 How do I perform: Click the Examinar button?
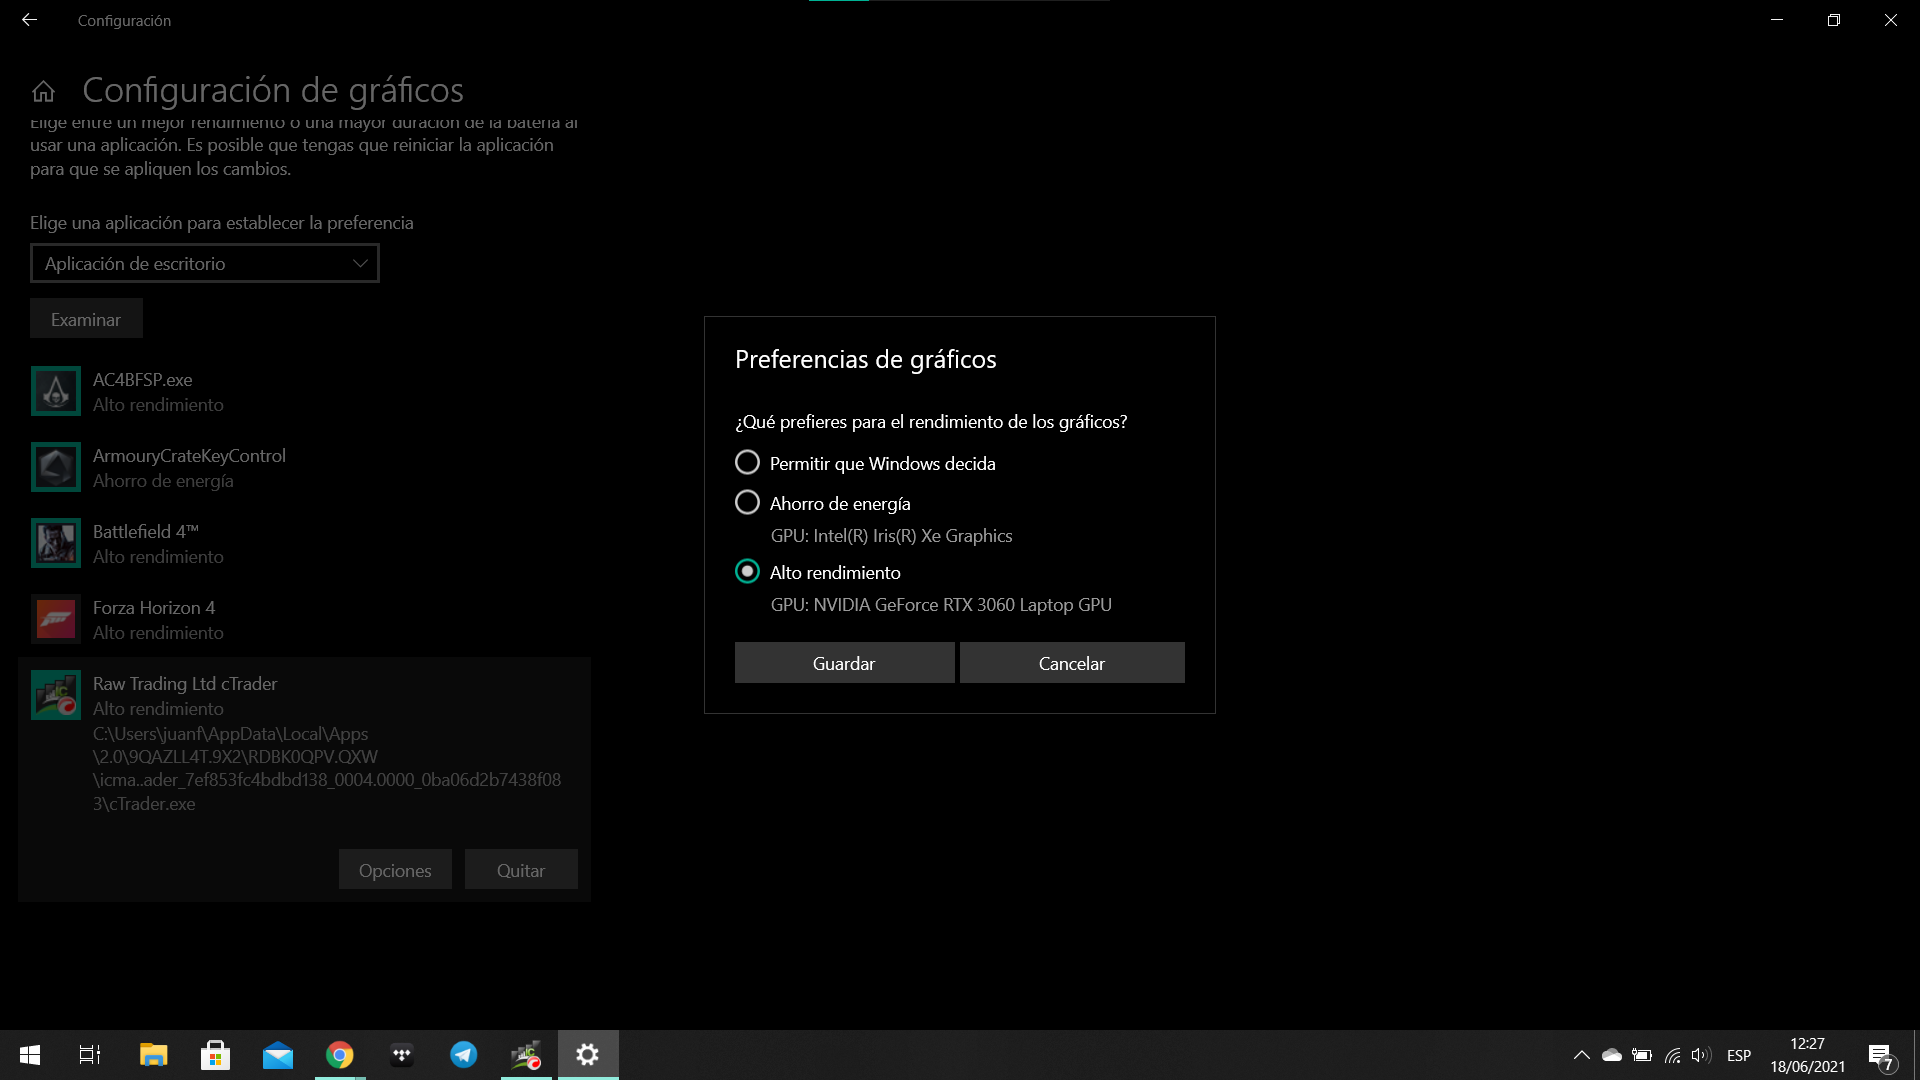coord(86,319)
